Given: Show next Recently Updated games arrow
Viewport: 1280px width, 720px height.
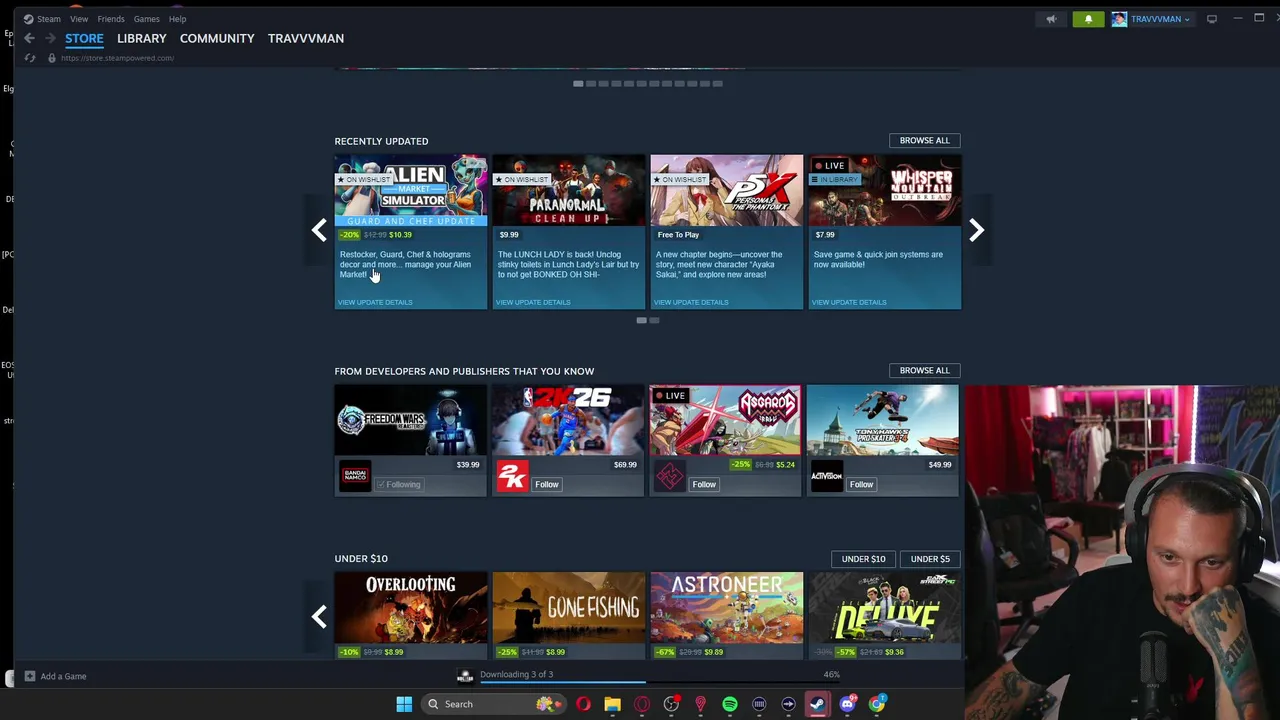Looking at the screenshot, I should [x=976, y=231].
